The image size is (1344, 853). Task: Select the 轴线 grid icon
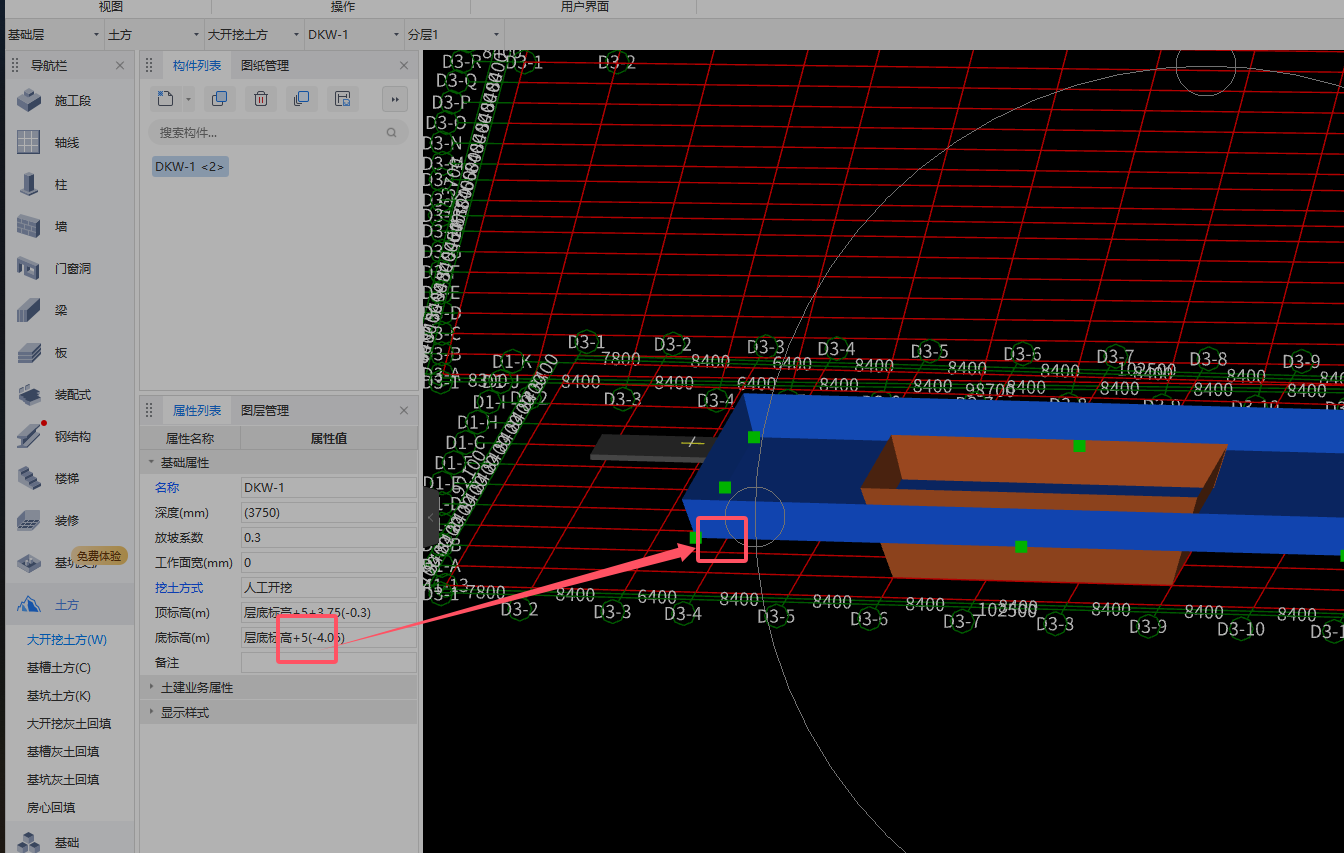click(29, 142)
